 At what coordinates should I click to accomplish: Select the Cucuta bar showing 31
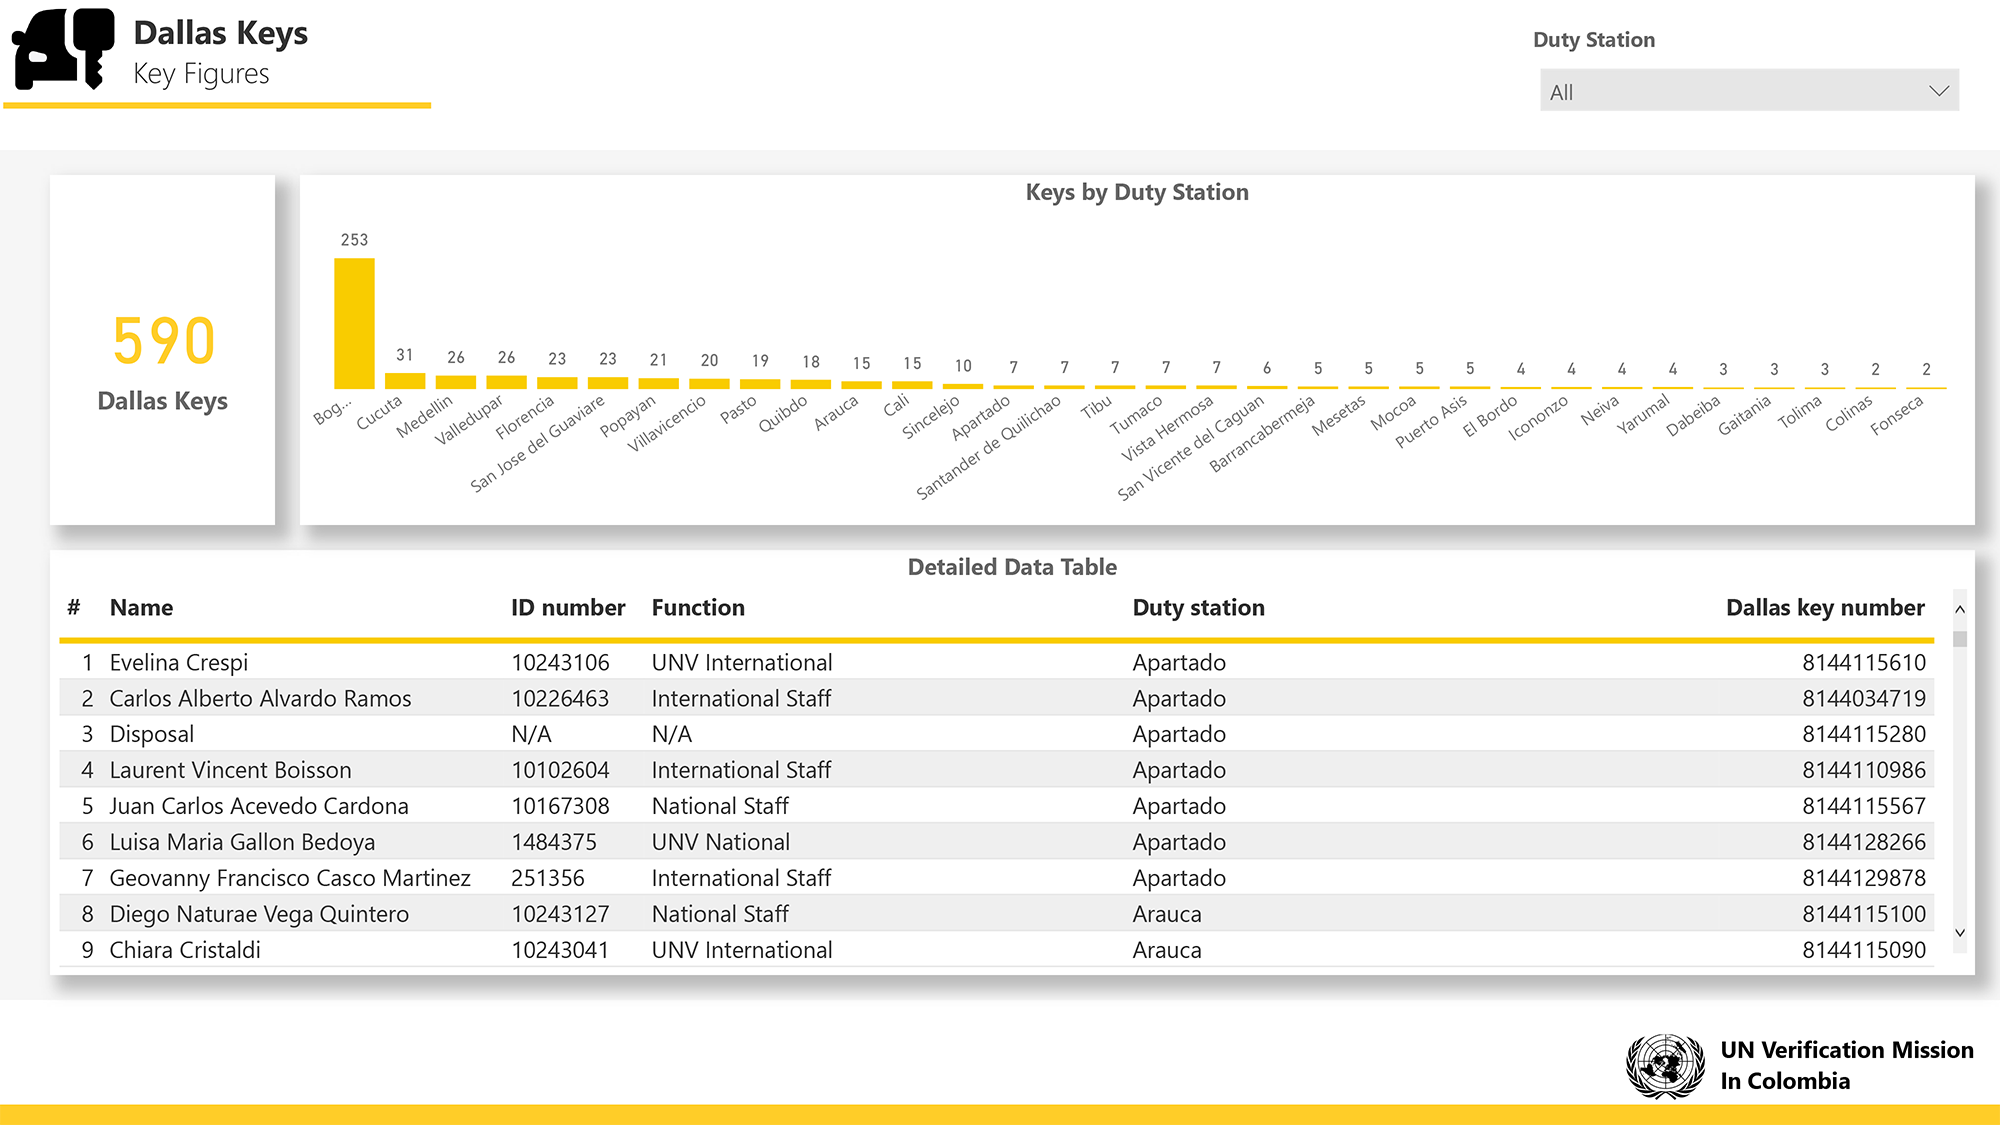point(405,381)
